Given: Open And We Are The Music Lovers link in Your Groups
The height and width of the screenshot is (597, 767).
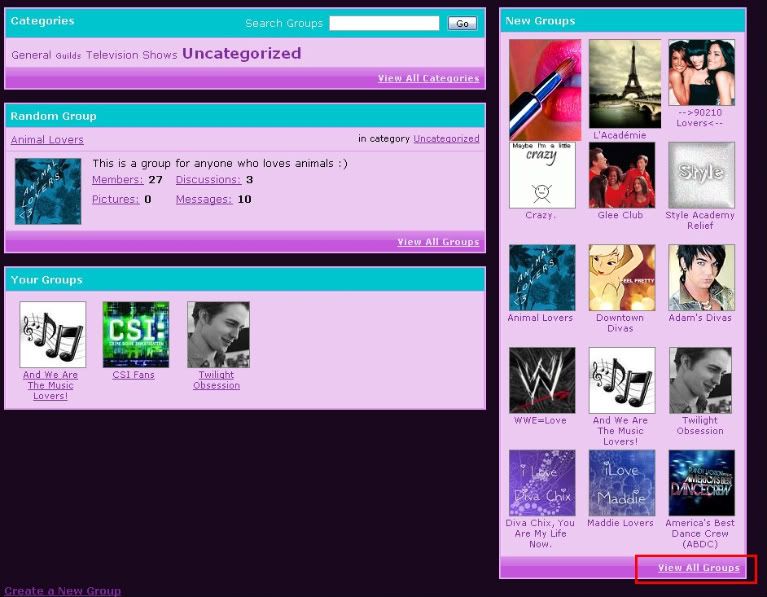Looking at the screenshot, I should pyautogui.click(x=50, y=385).
